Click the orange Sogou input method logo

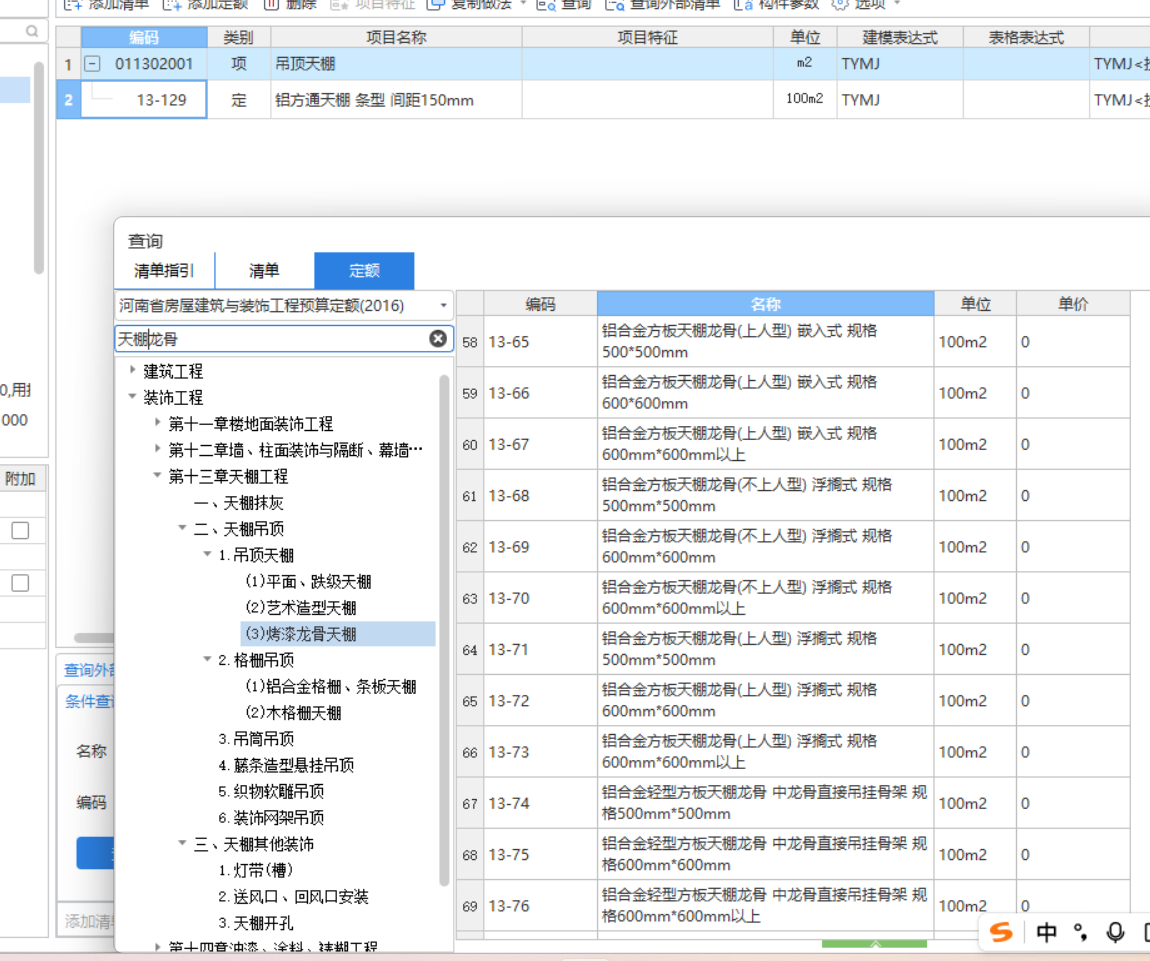[x=1001, y=932]
